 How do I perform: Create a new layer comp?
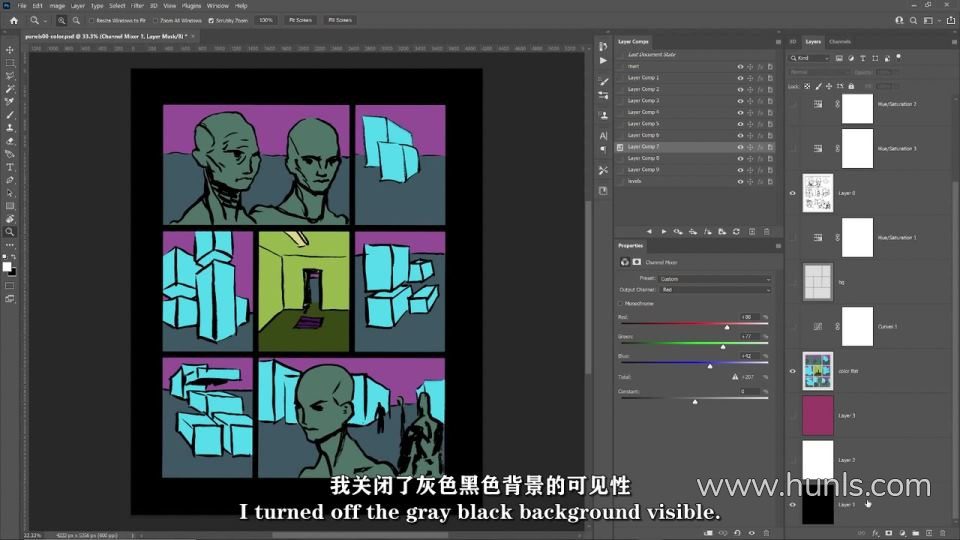point(752,232)
